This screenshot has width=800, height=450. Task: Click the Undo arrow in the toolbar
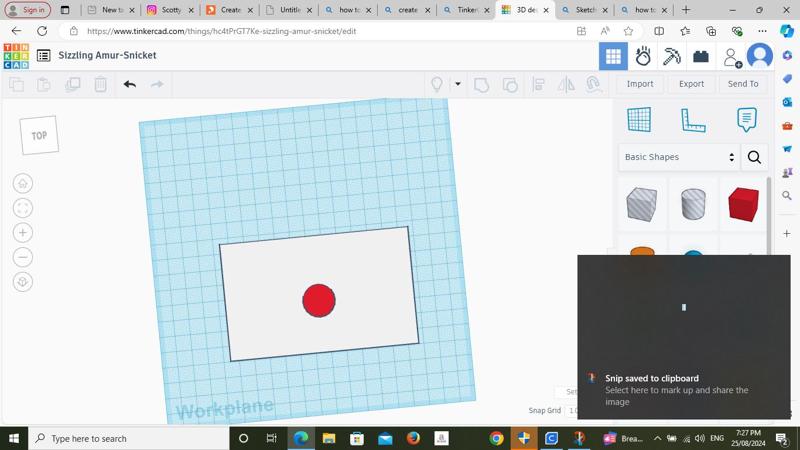click(129, 84)
